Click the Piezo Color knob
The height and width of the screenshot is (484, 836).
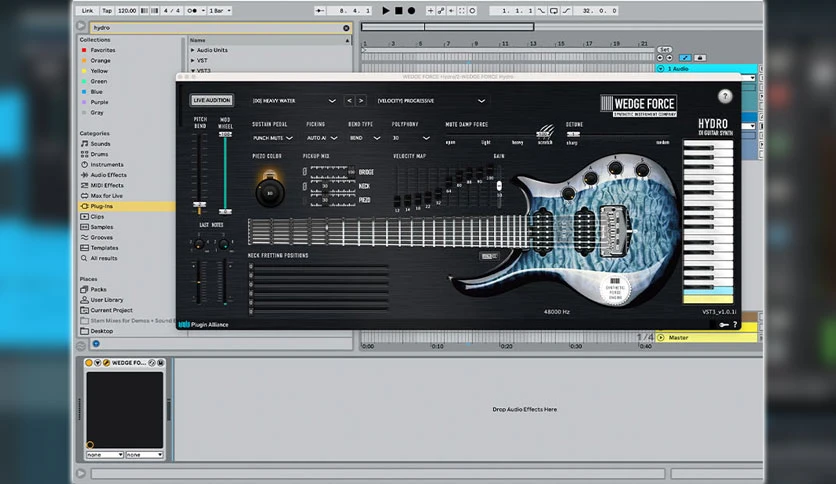tap(270, 192)
